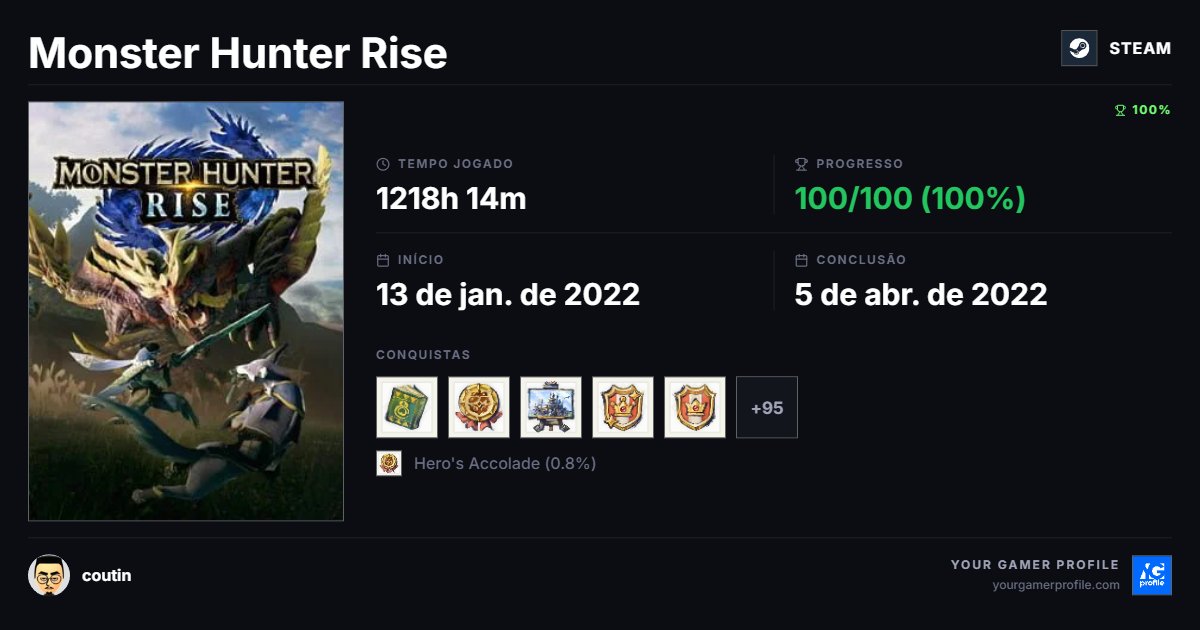This screenshot has width=1200, height=630.
Task: Open the green book achievement icon
Action: tap(407, 407)
